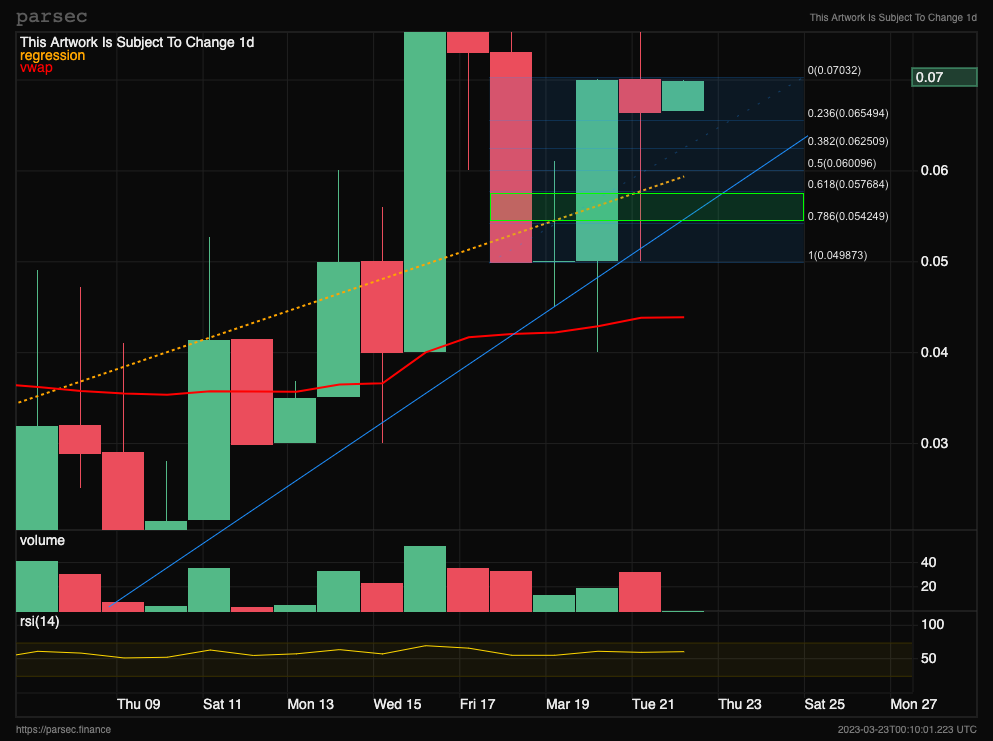Click the Fri 17 date label
Screen dimensions: 993x741
478,704
